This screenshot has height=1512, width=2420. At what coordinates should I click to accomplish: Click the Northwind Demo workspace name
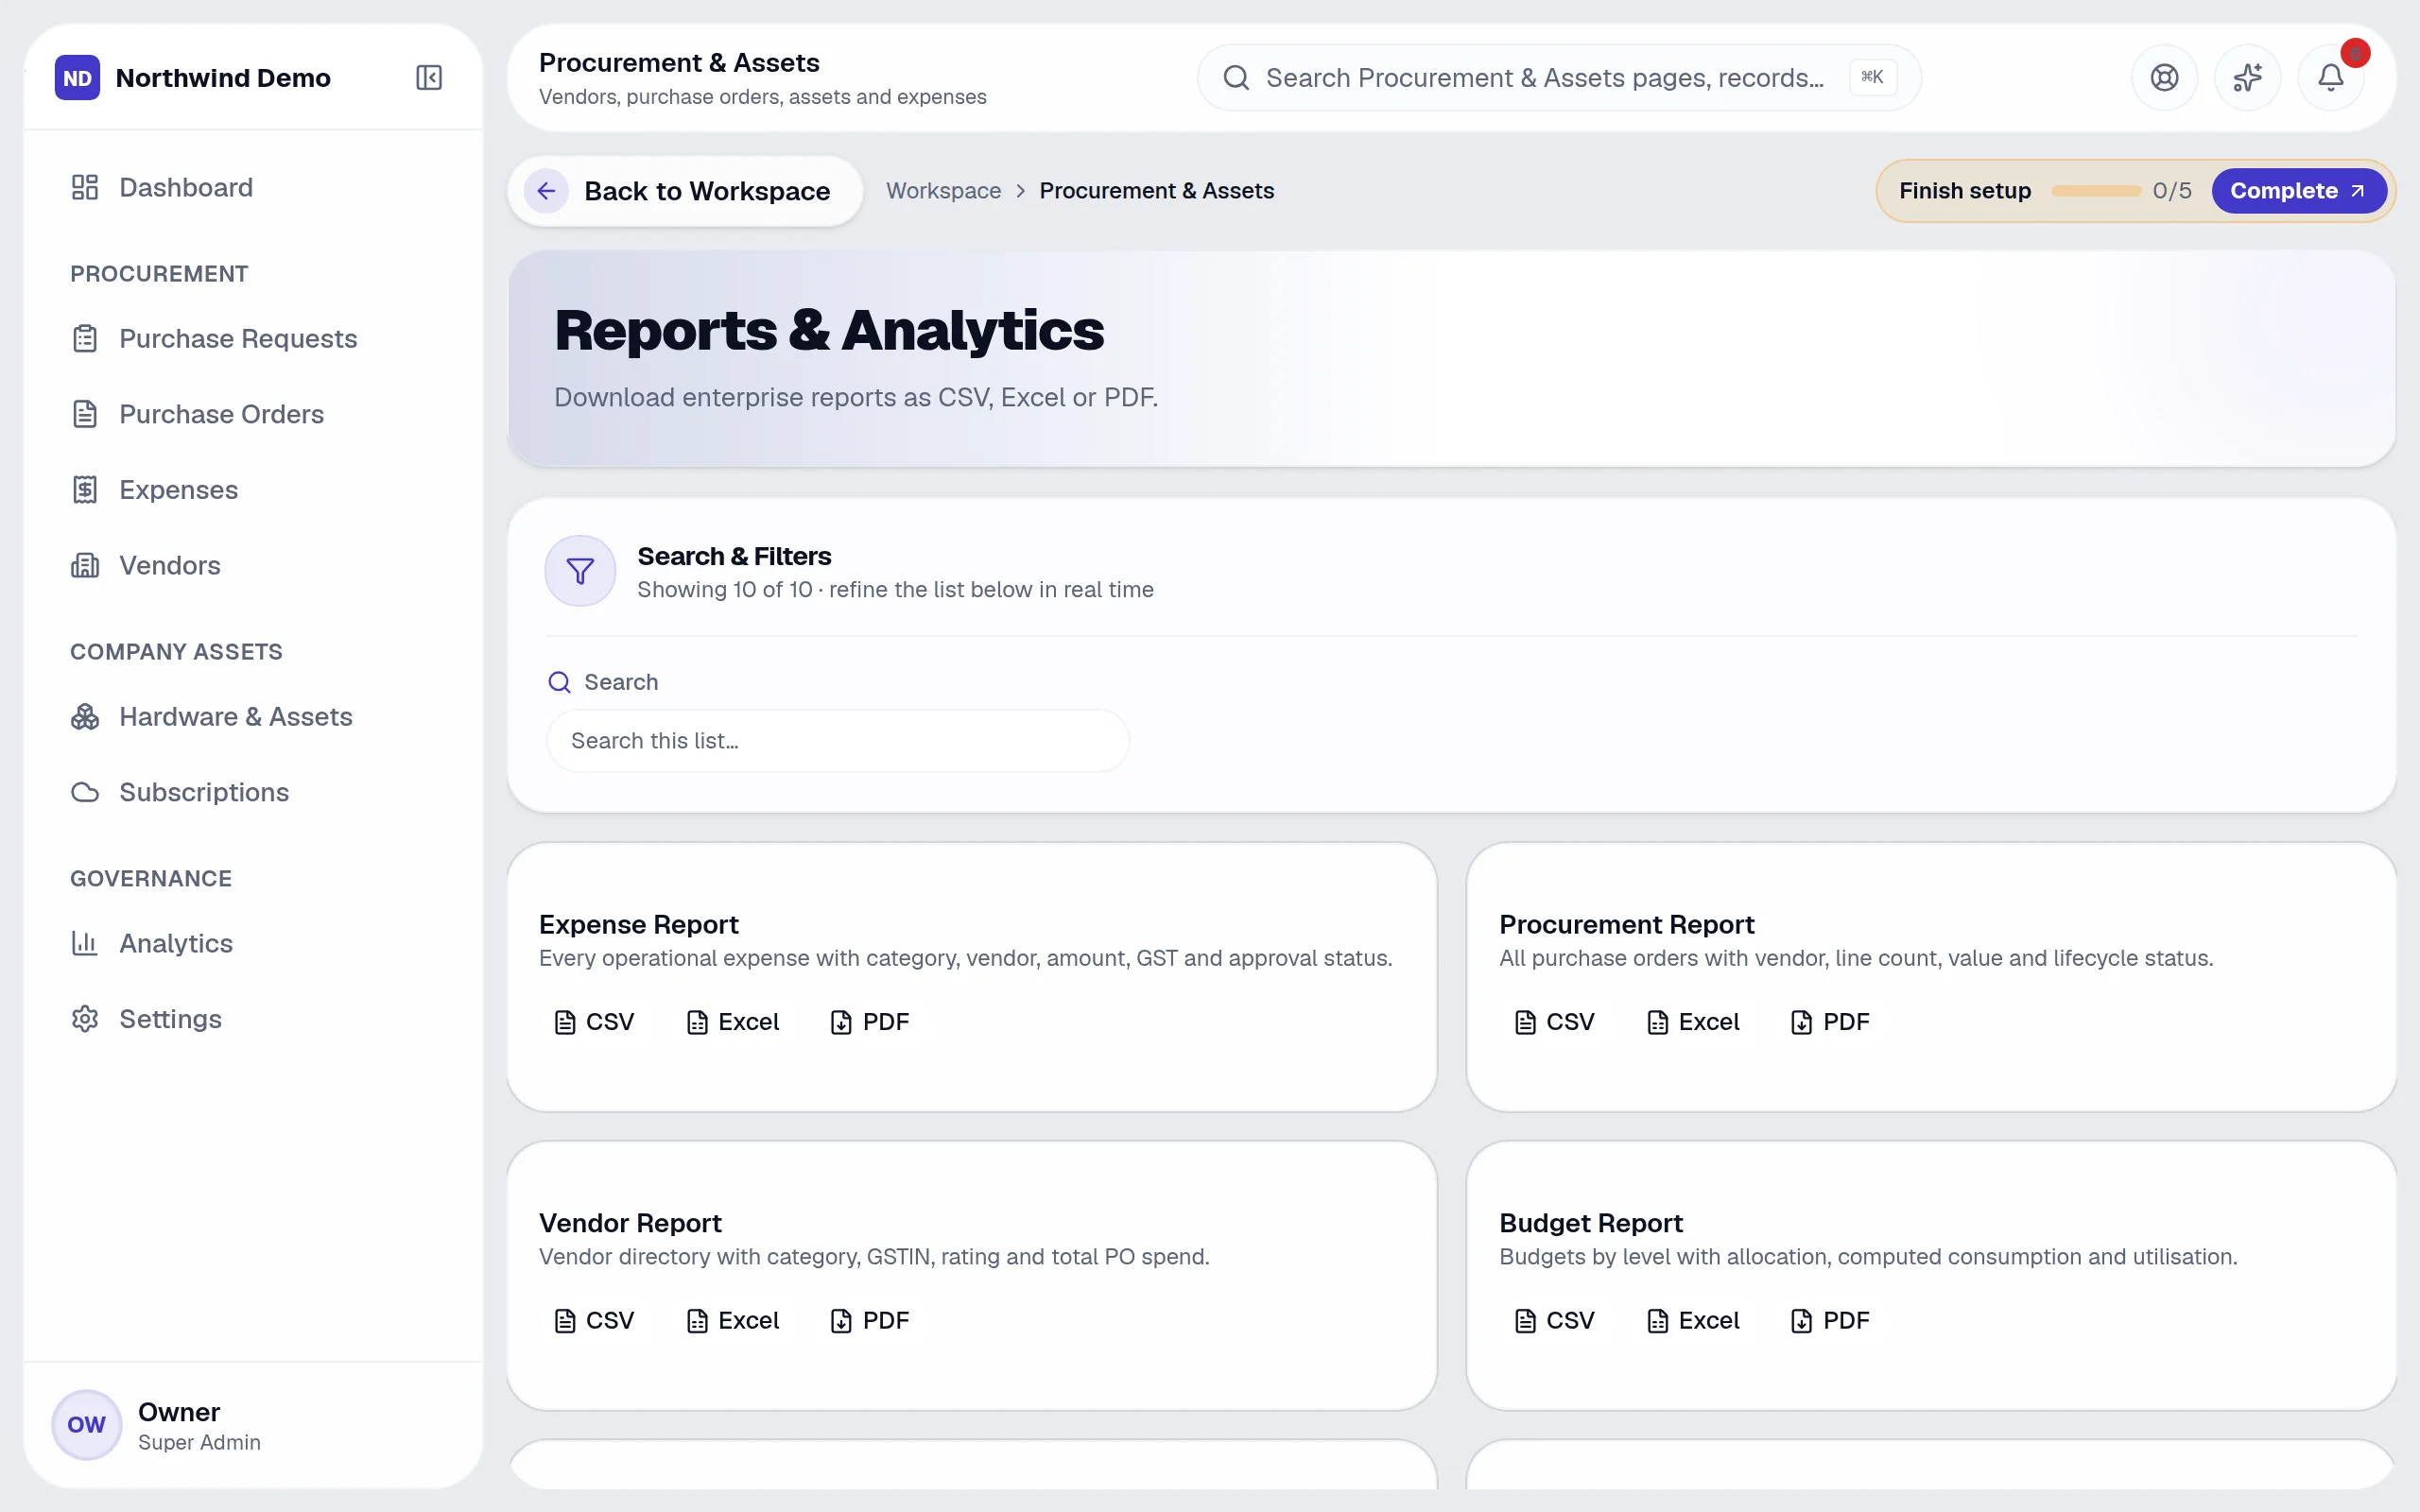point(223,78)
